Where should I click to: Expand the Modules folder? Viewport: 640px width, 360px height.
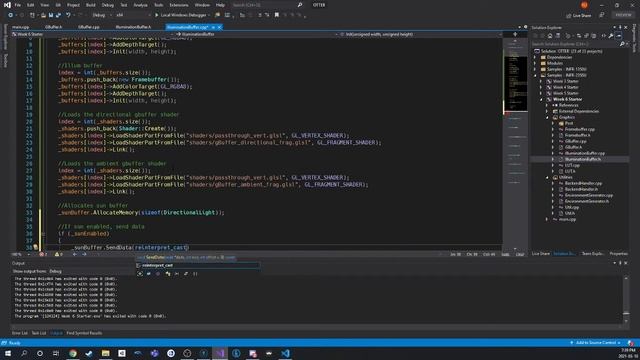(x=535, y=63)
